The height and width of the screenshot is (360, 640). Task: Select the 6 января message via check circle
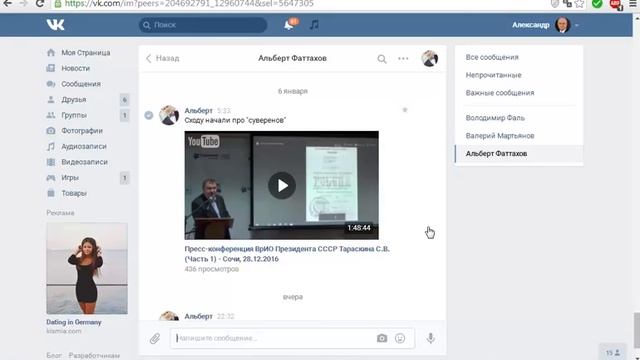[x=149, y=115]
